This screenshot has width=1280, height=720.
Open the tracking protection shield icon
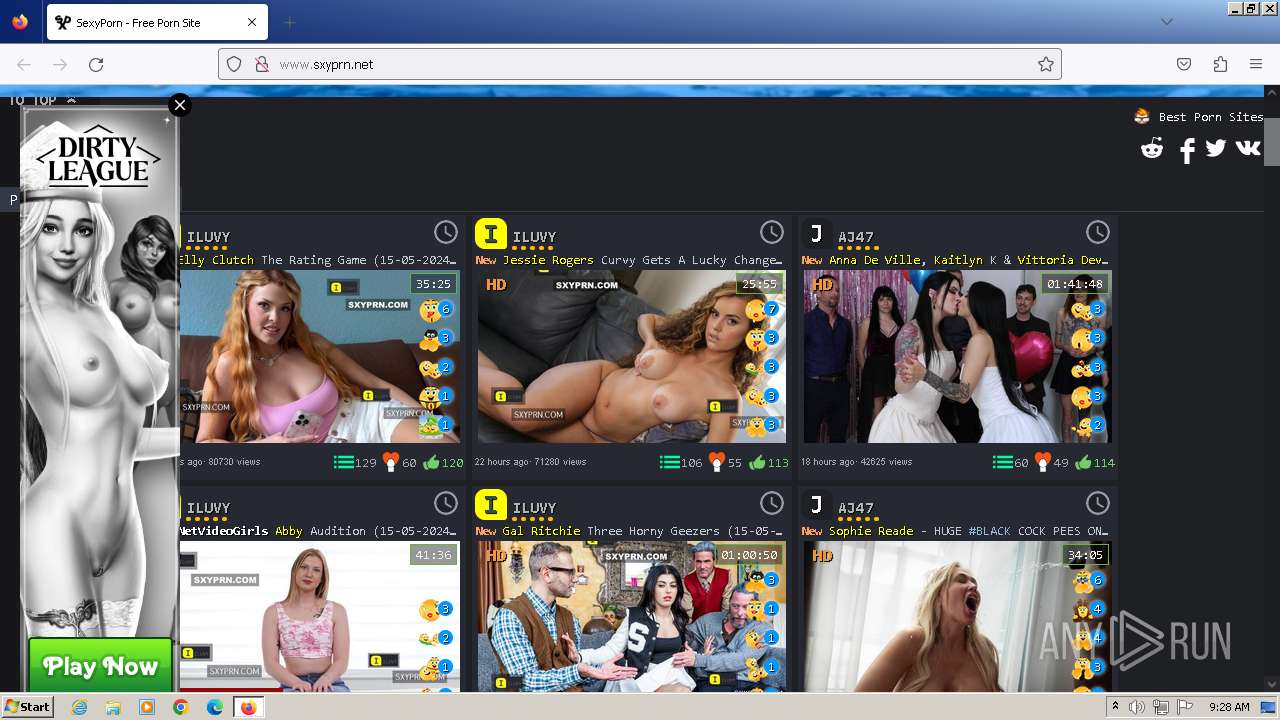(234, 64)
